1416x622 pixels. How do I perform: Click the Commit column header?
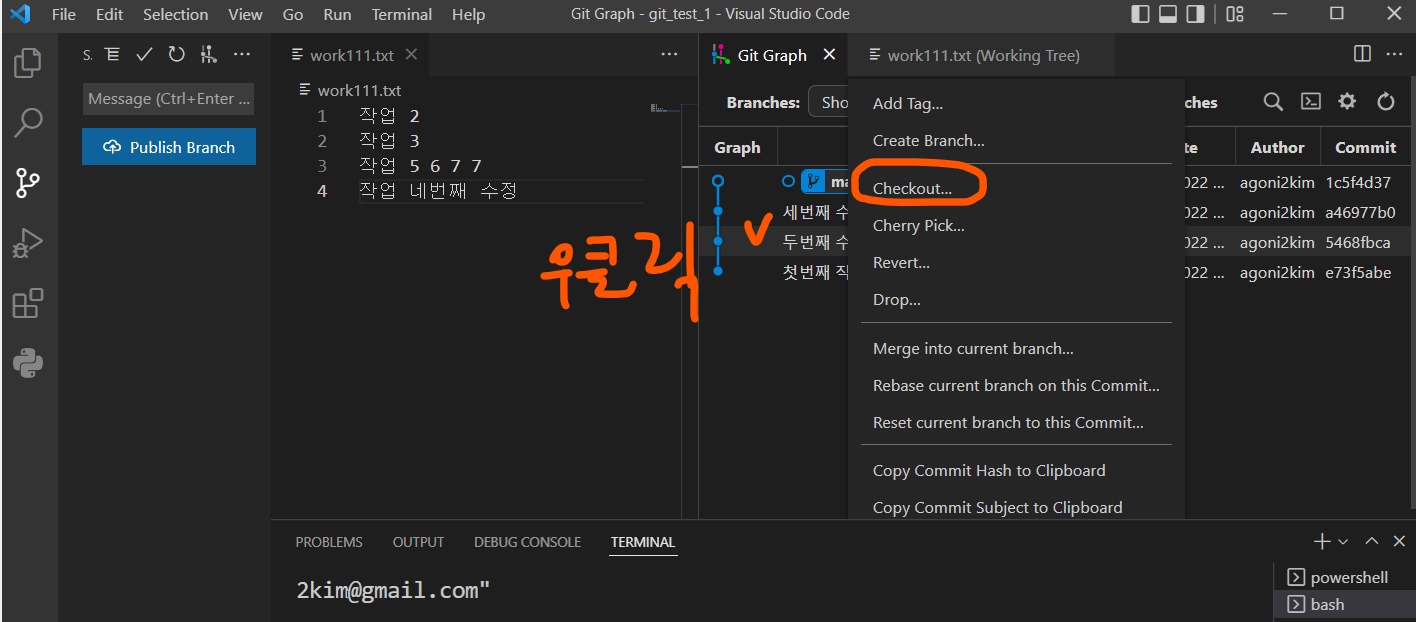pos(1365,147)
